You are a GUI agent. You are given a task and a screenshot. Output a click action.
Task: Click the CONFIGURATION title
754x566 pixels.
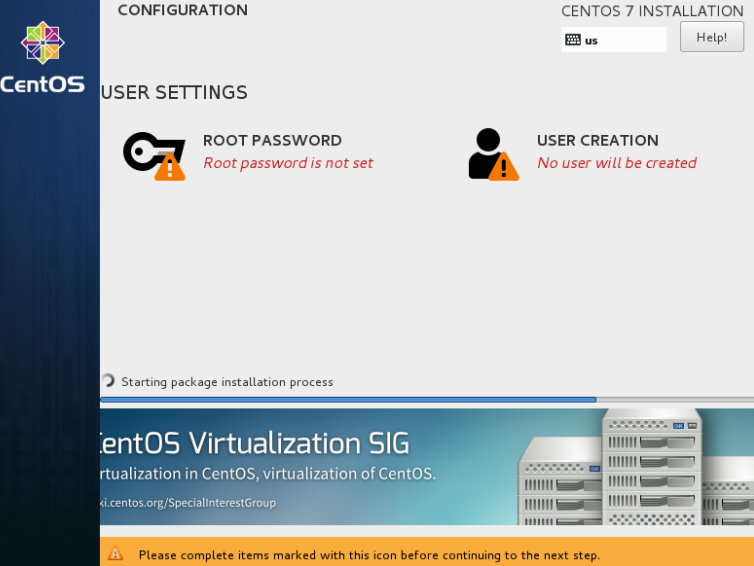tap(183, 10)
